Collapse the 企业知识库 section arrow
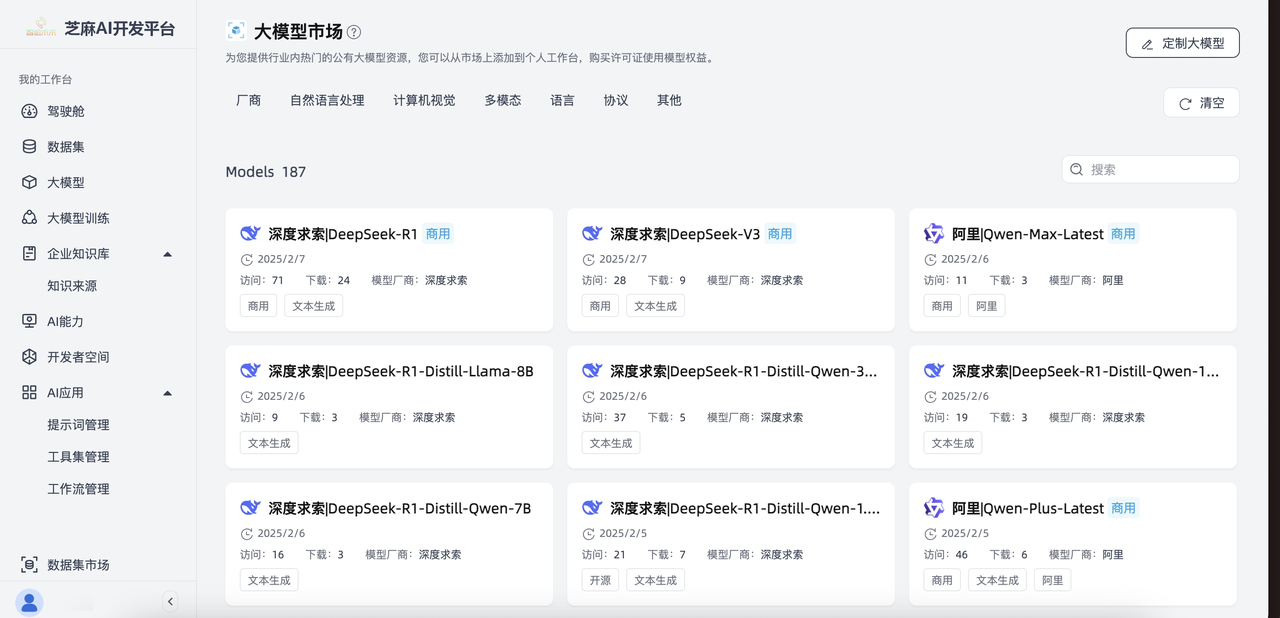 167,254
